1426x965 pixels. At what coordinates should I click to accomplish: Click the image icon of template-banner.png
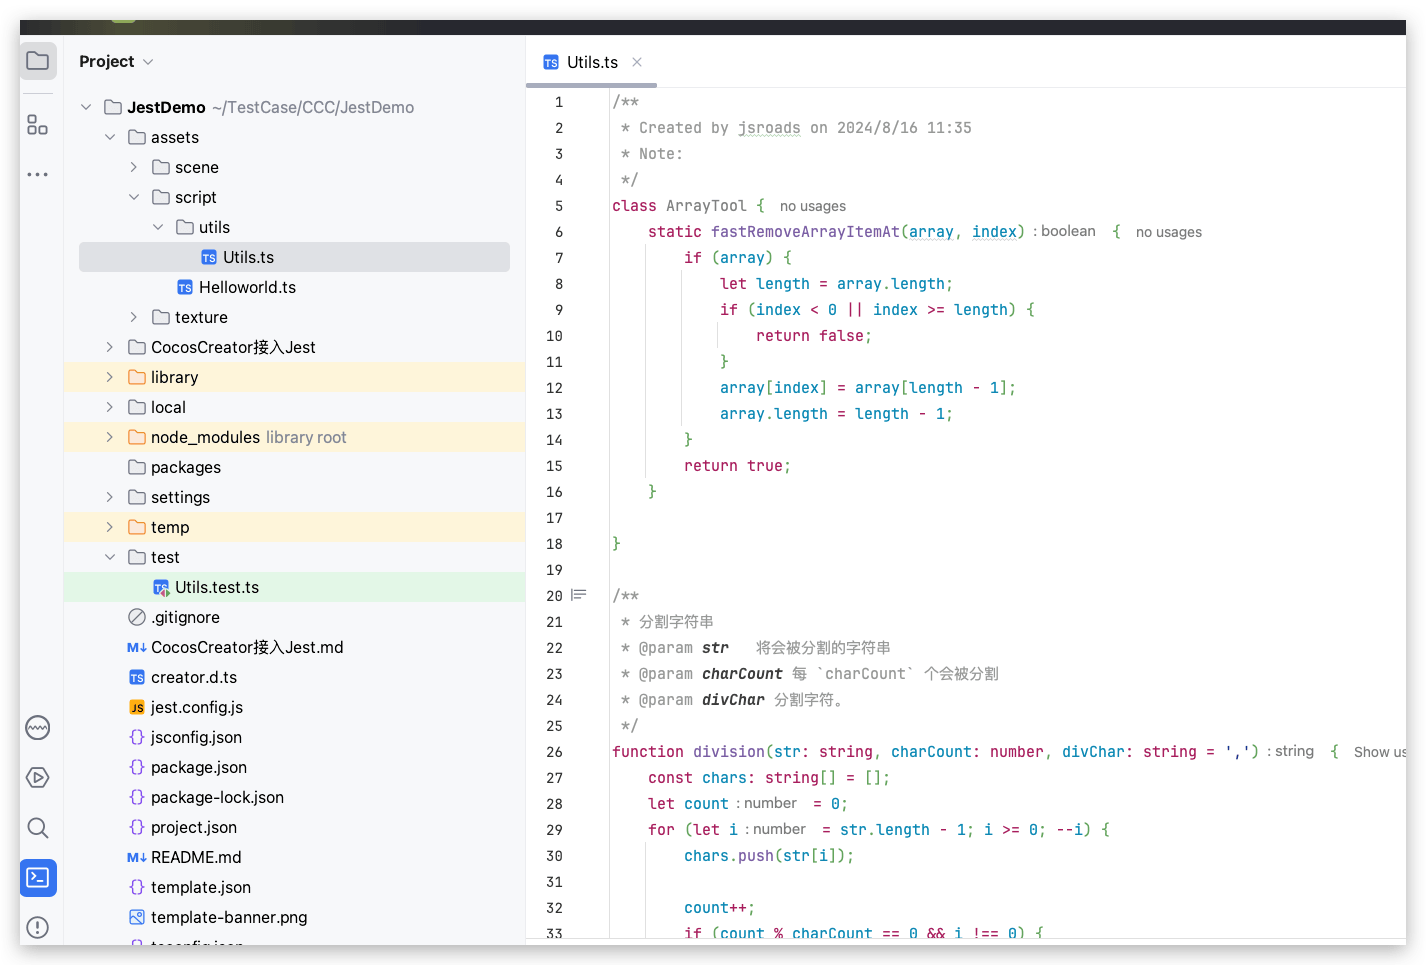click(x=137, y=917)
